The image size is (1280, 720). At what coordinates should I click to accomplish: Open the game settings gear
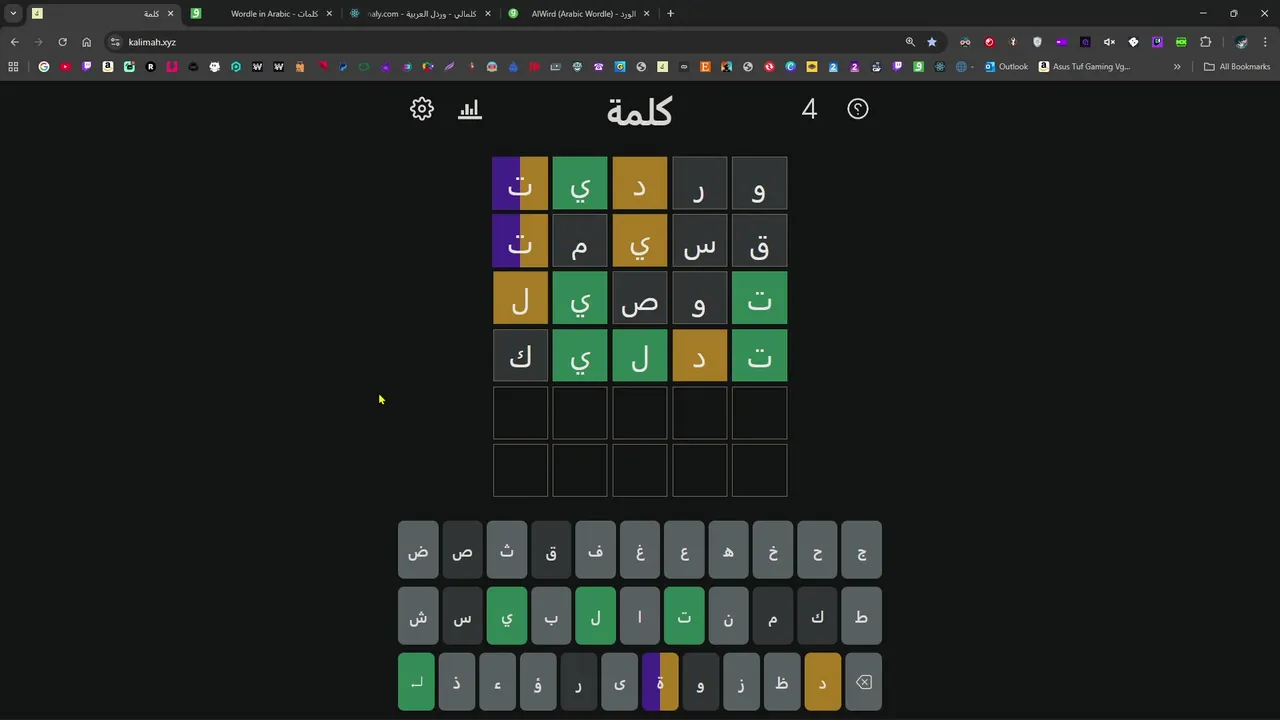422,109
